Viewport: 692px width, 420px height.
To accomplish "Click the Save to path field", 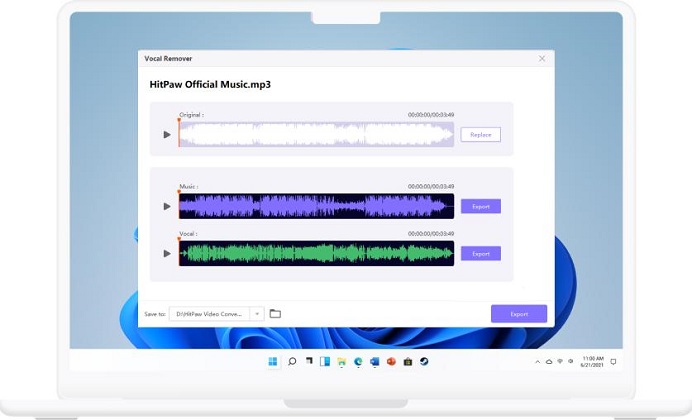I will pyautogui.click(x=209, y=314).
